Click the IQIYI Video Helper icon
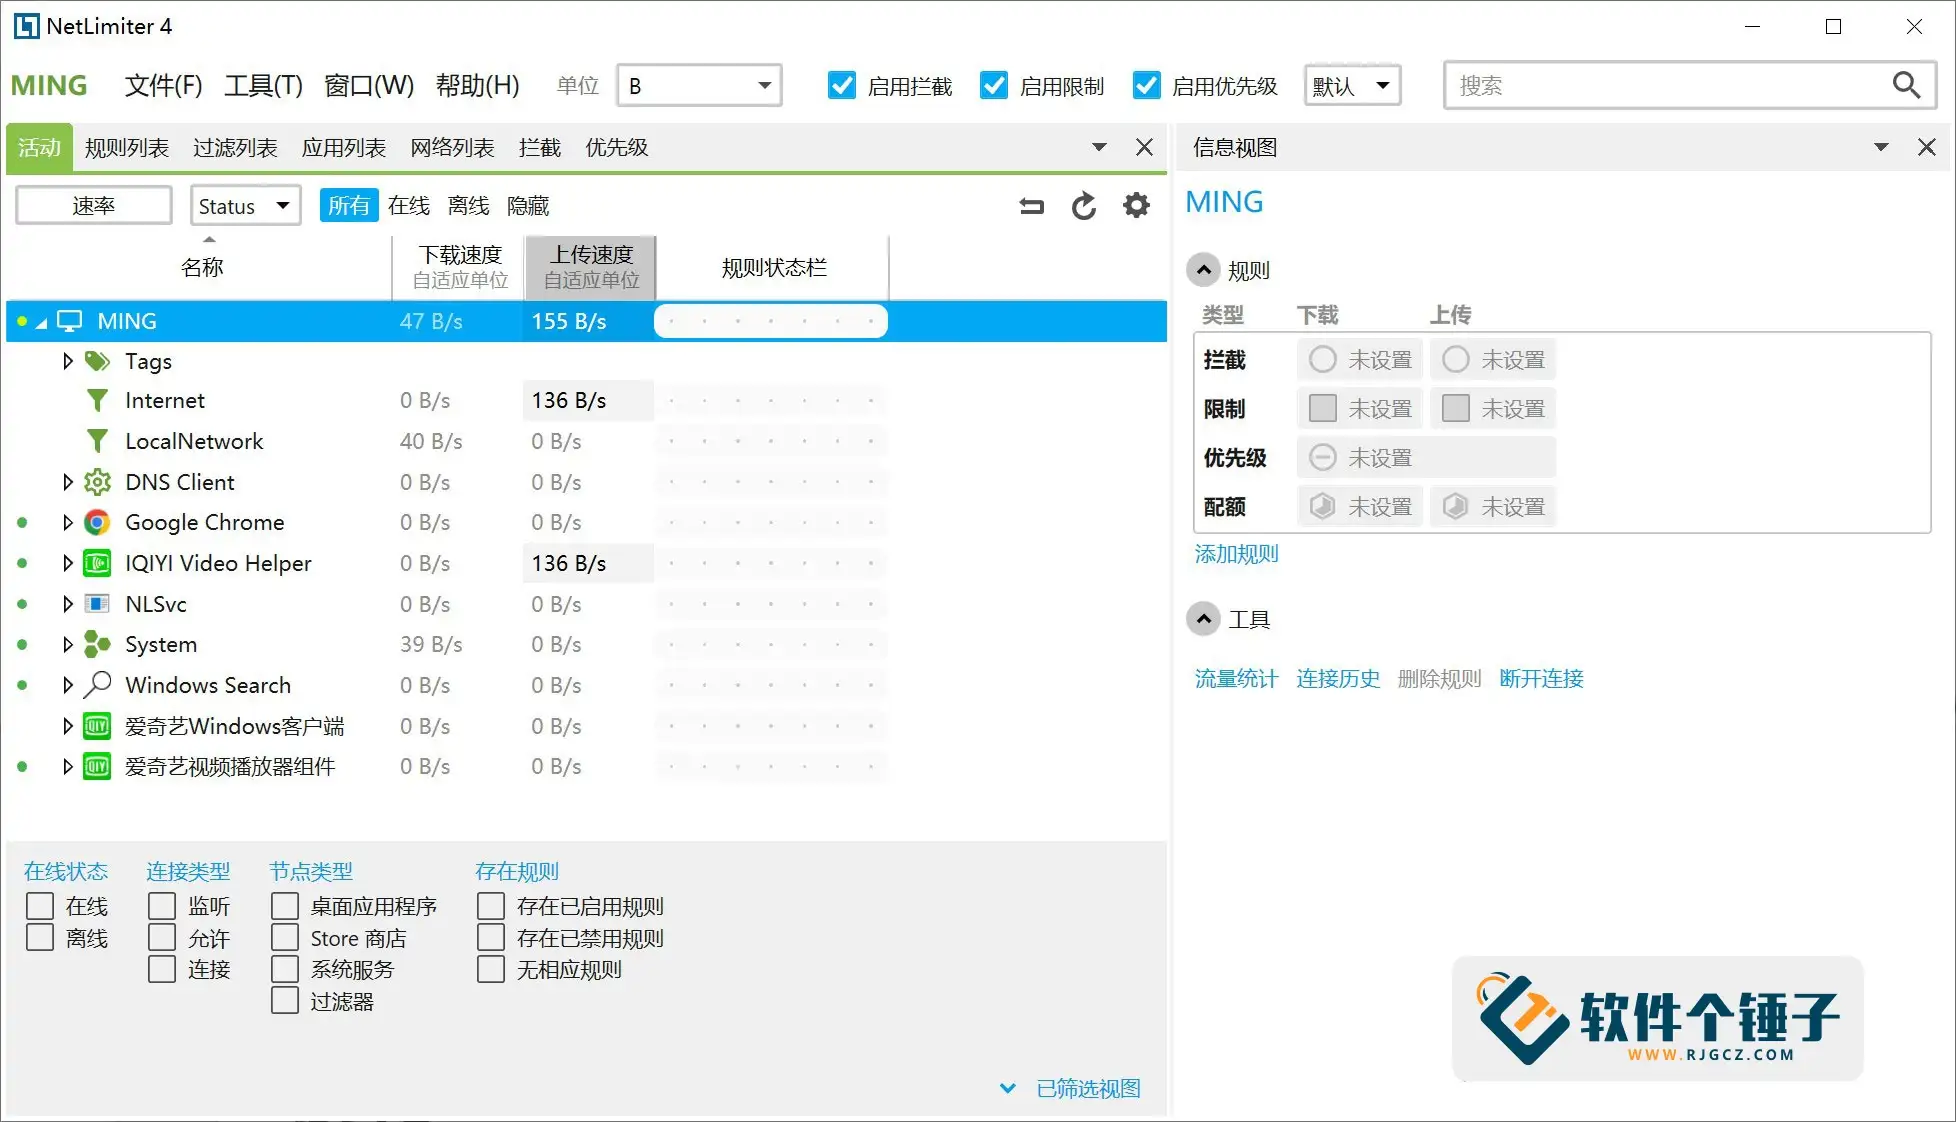 pyautogui.click(x=97, y=563)
